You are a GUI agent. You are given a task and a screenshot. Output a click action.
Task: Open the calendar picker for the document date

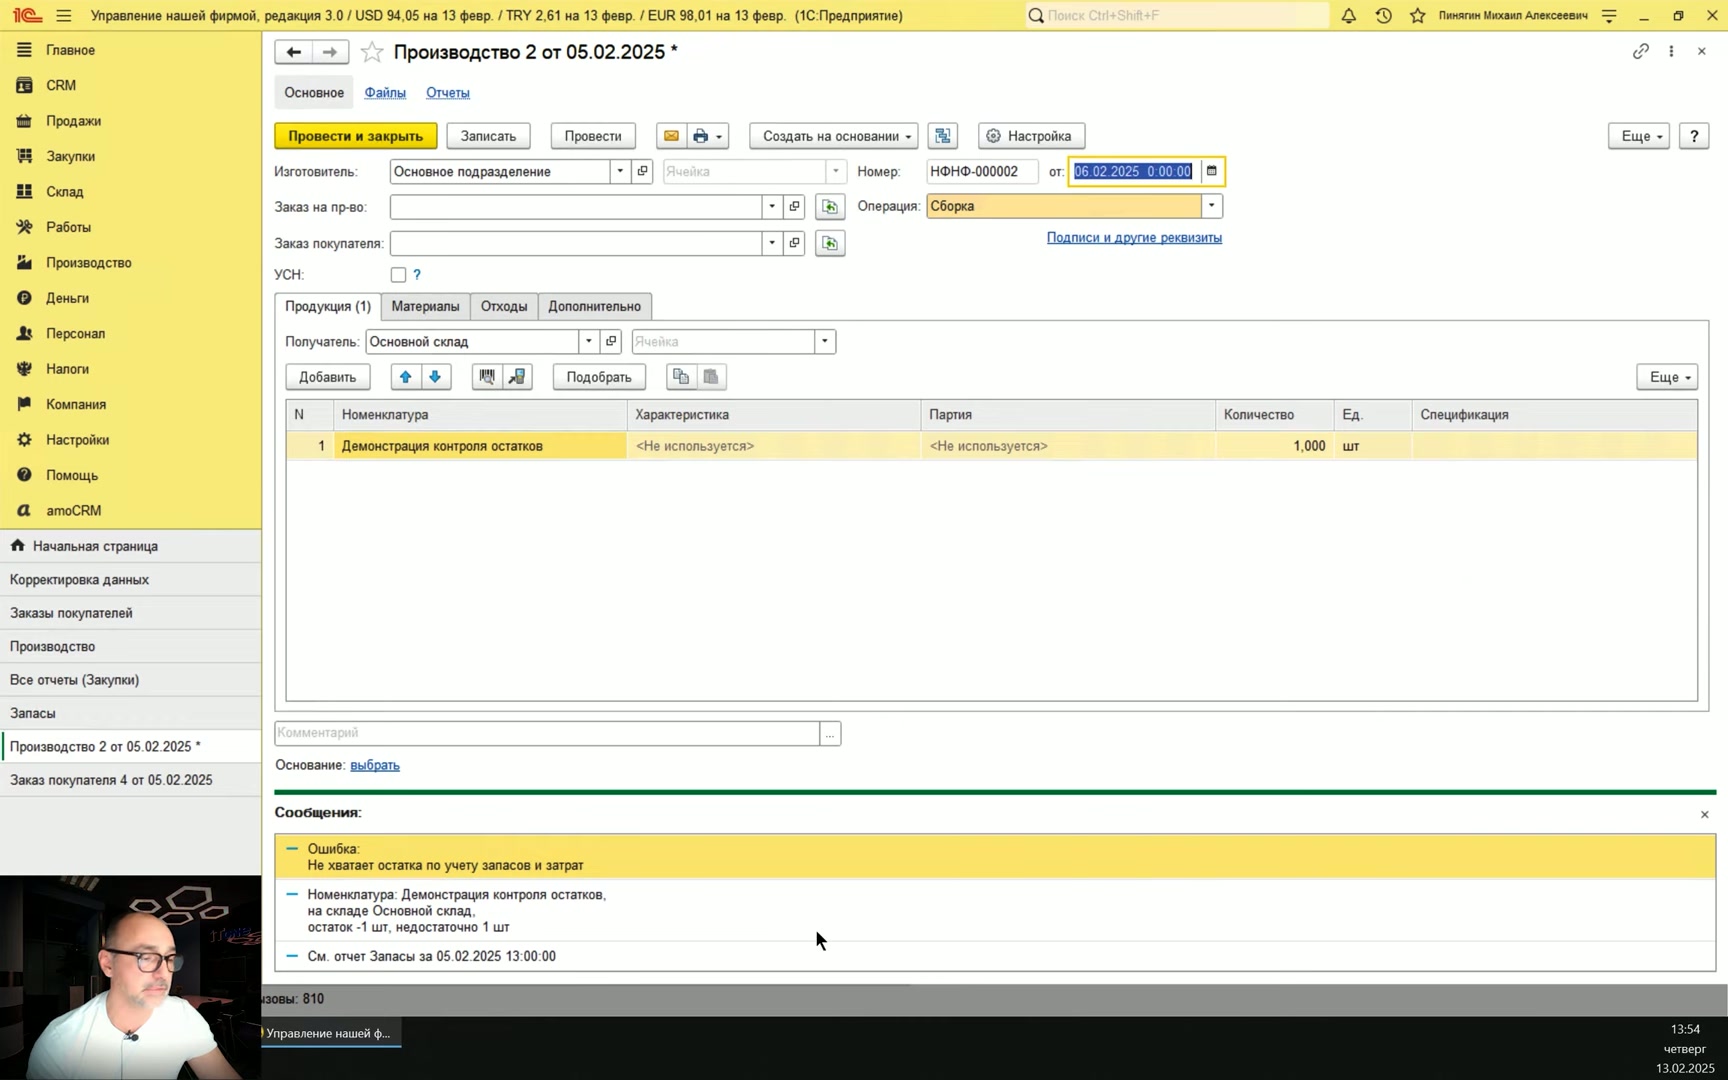click(1212, 171)
